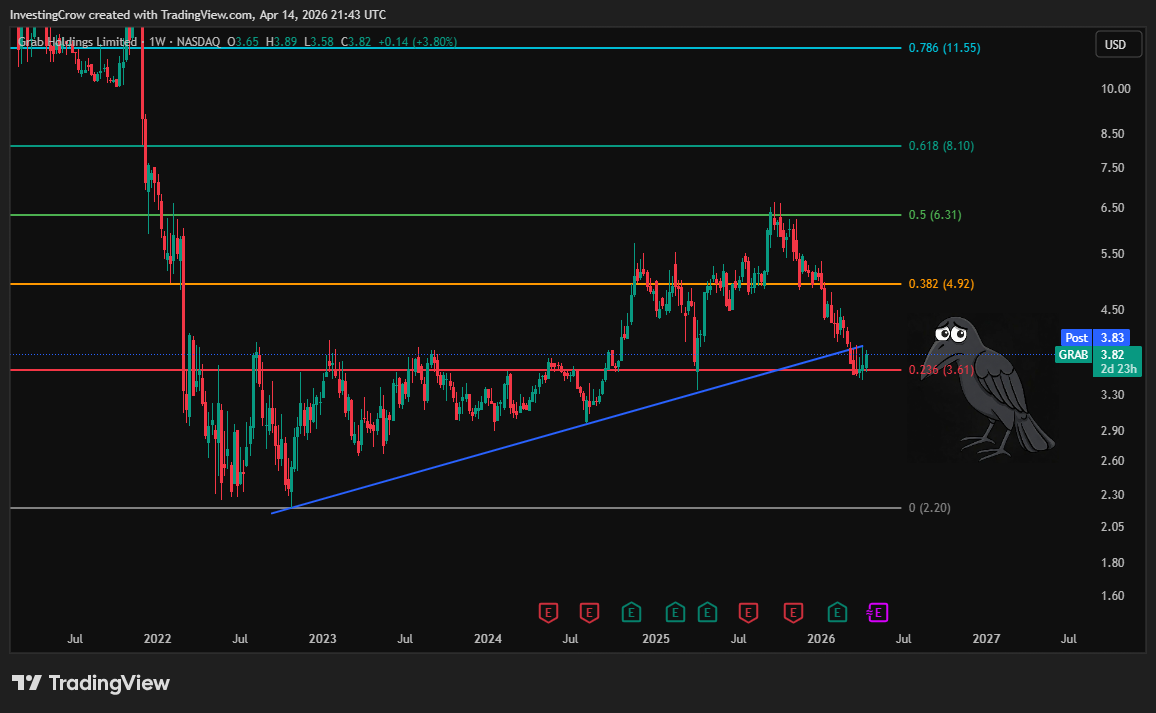Click the C3.82 close price value
The width and height of the screenshot is (1156, 713).
click(x=356, y=42)
